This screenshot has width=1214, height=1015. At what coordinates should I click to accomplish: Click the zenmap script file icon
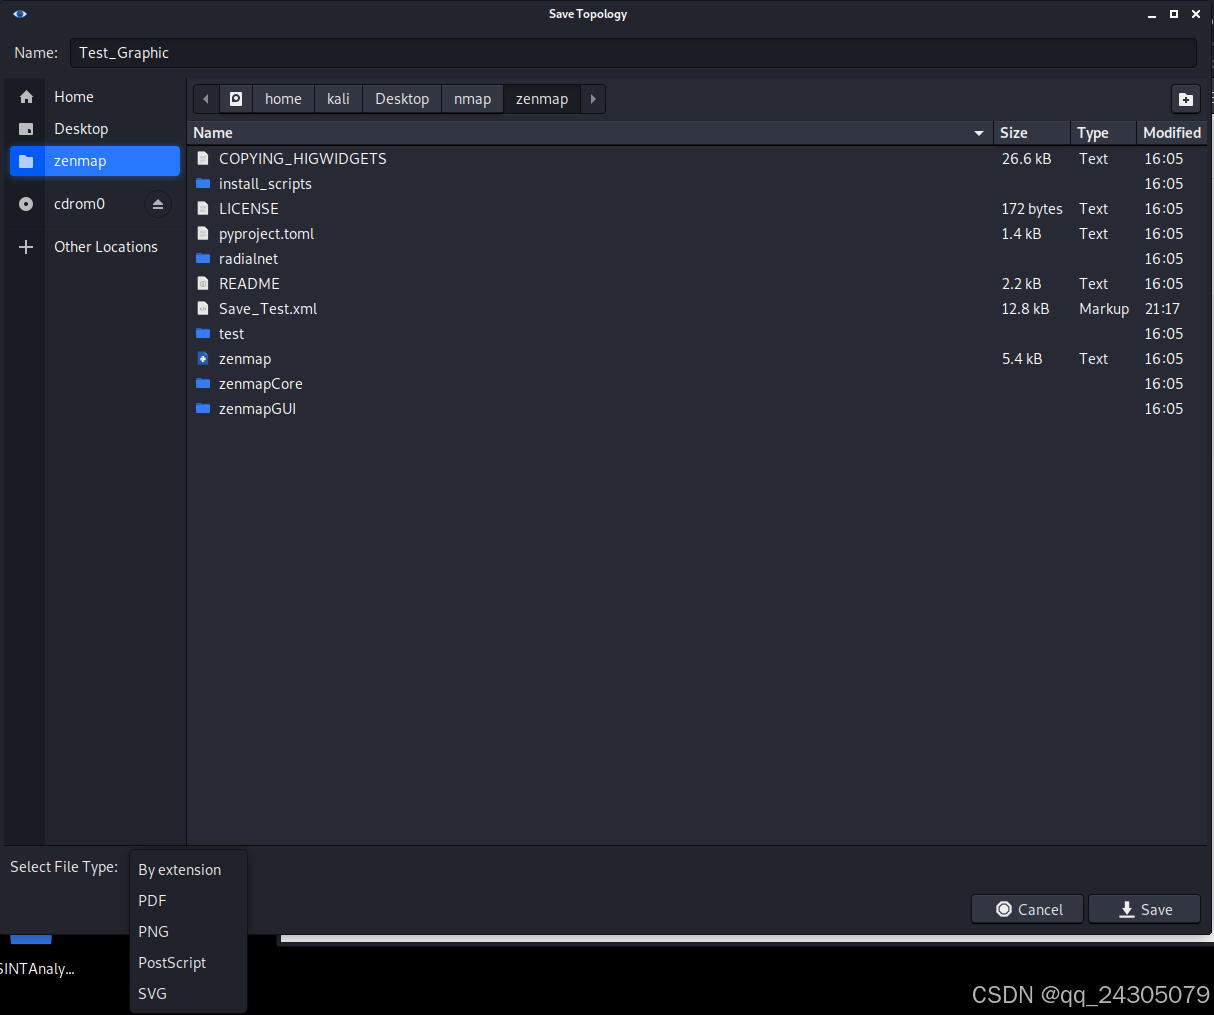203,358
